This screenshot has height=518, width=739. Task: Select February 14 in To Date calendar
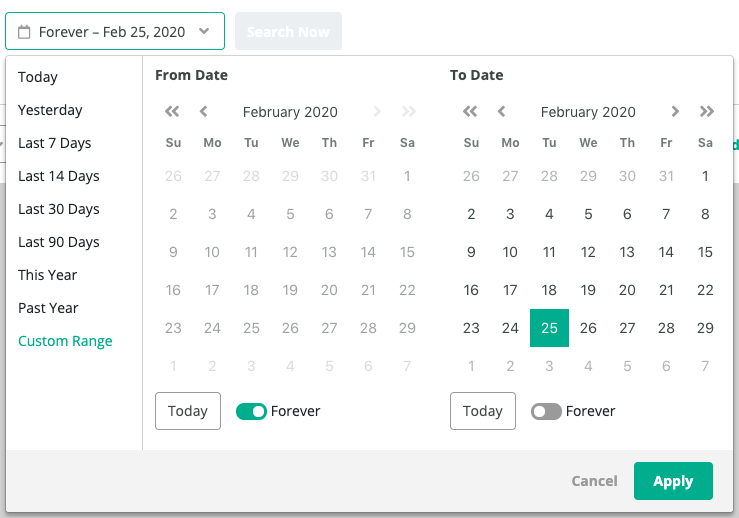coord(666,252)
